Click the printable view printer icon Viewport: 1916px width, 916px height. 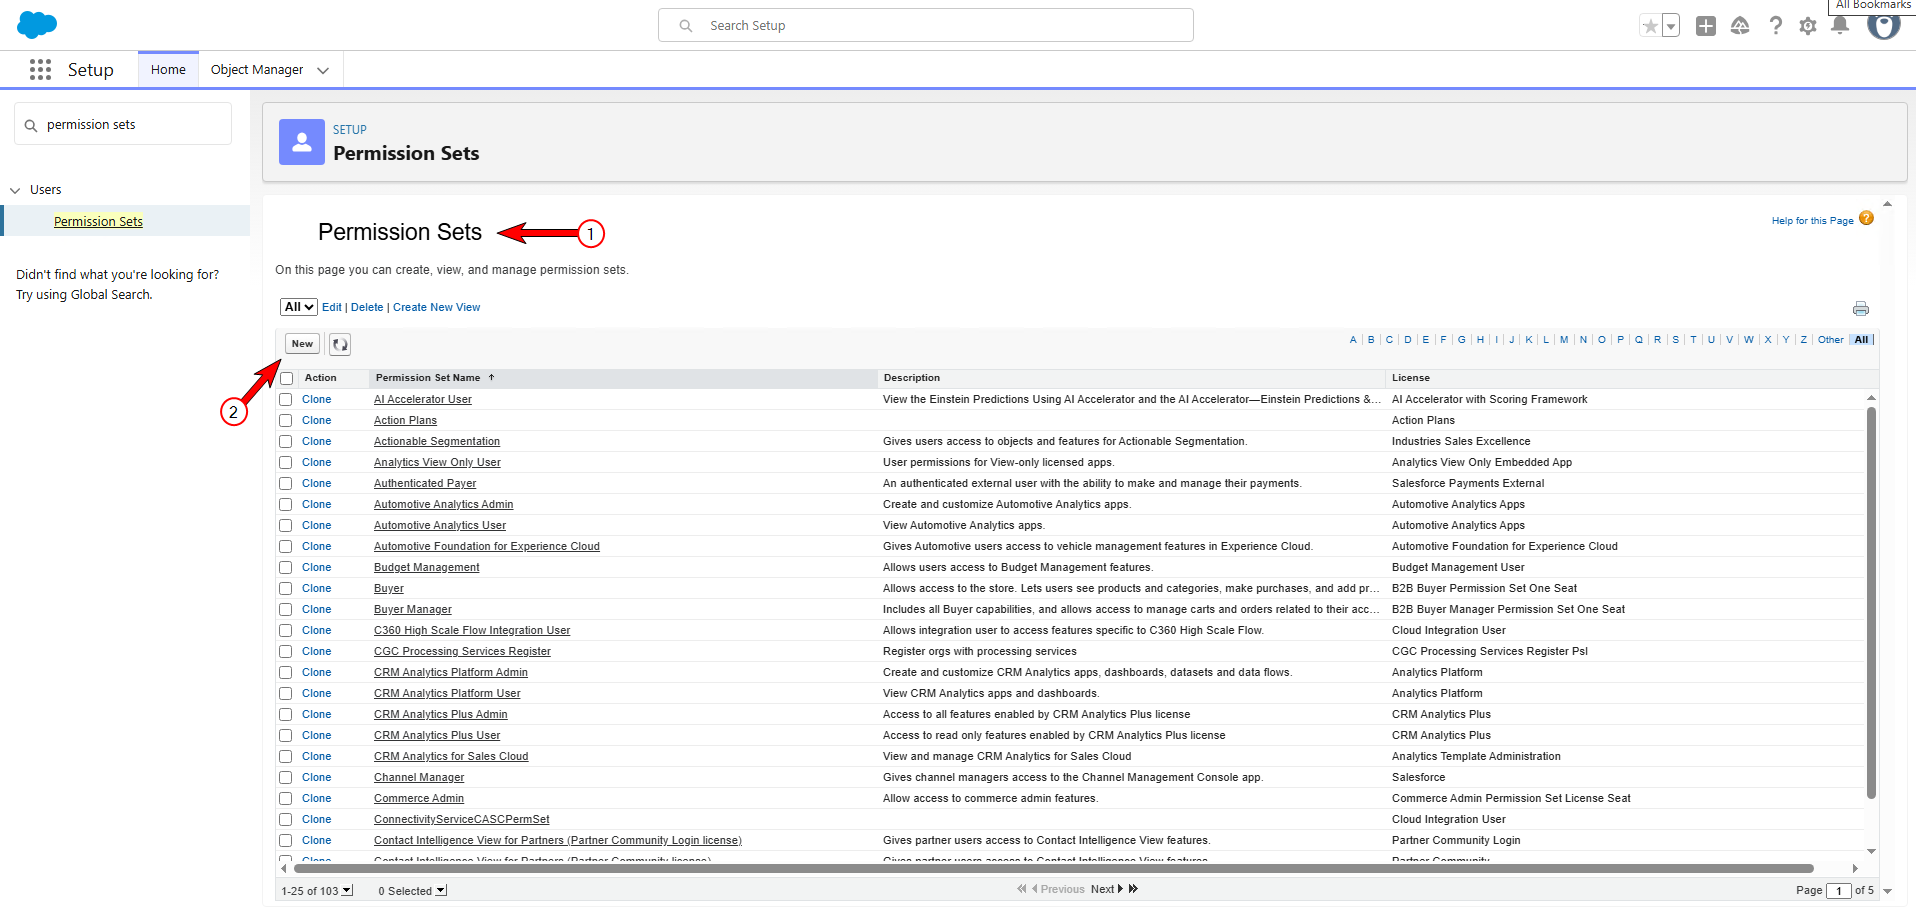click(1861, 308)
